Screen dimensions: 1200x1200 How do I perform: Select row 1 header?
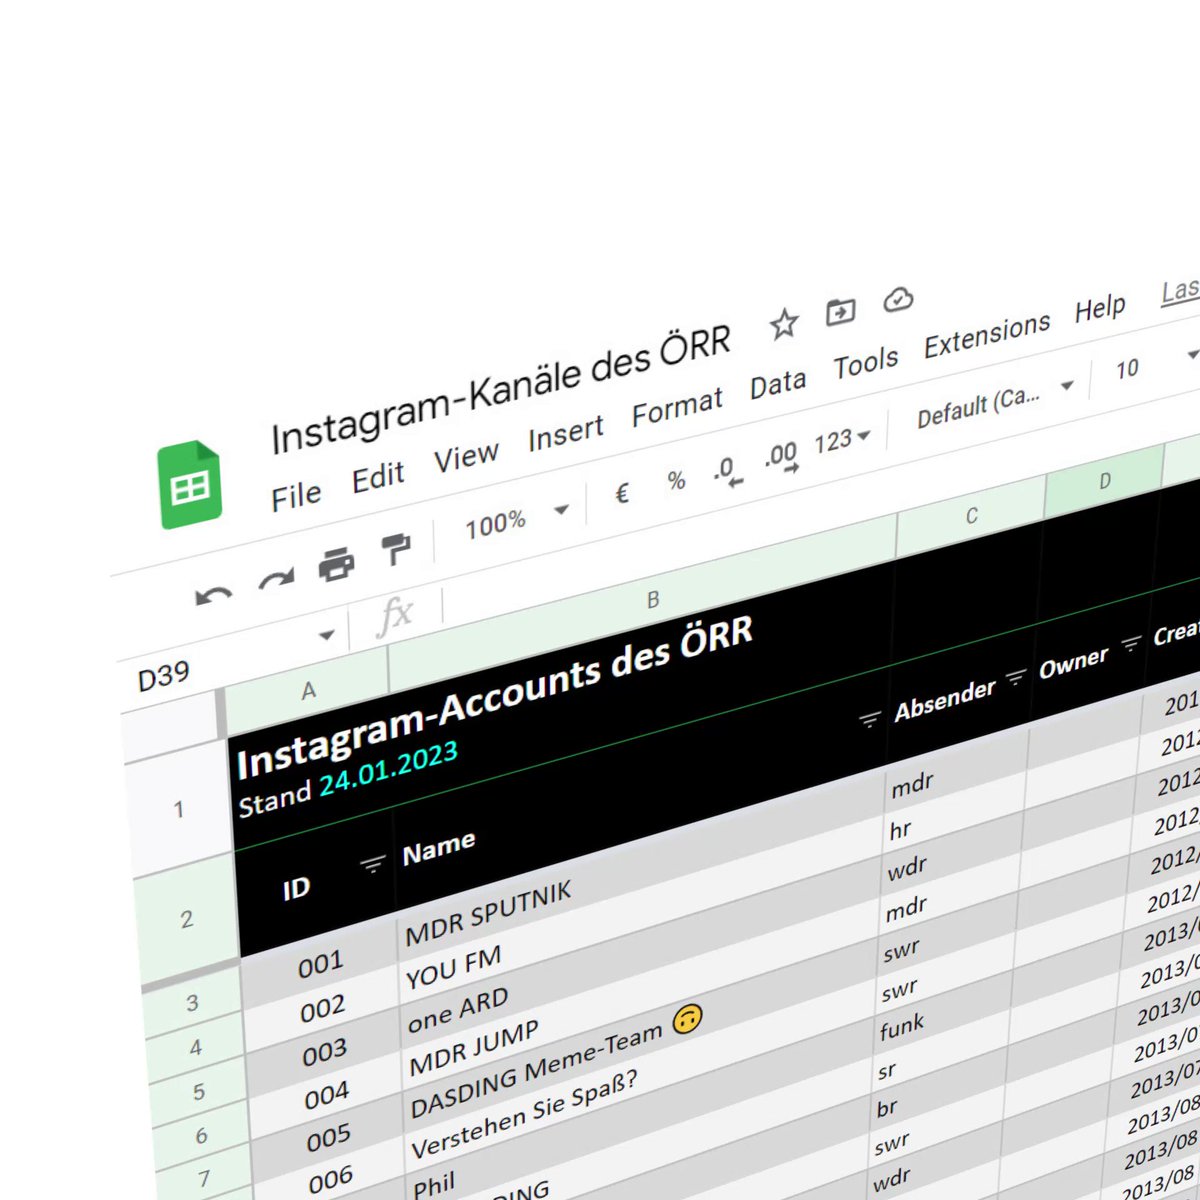(x=178, y=809)
